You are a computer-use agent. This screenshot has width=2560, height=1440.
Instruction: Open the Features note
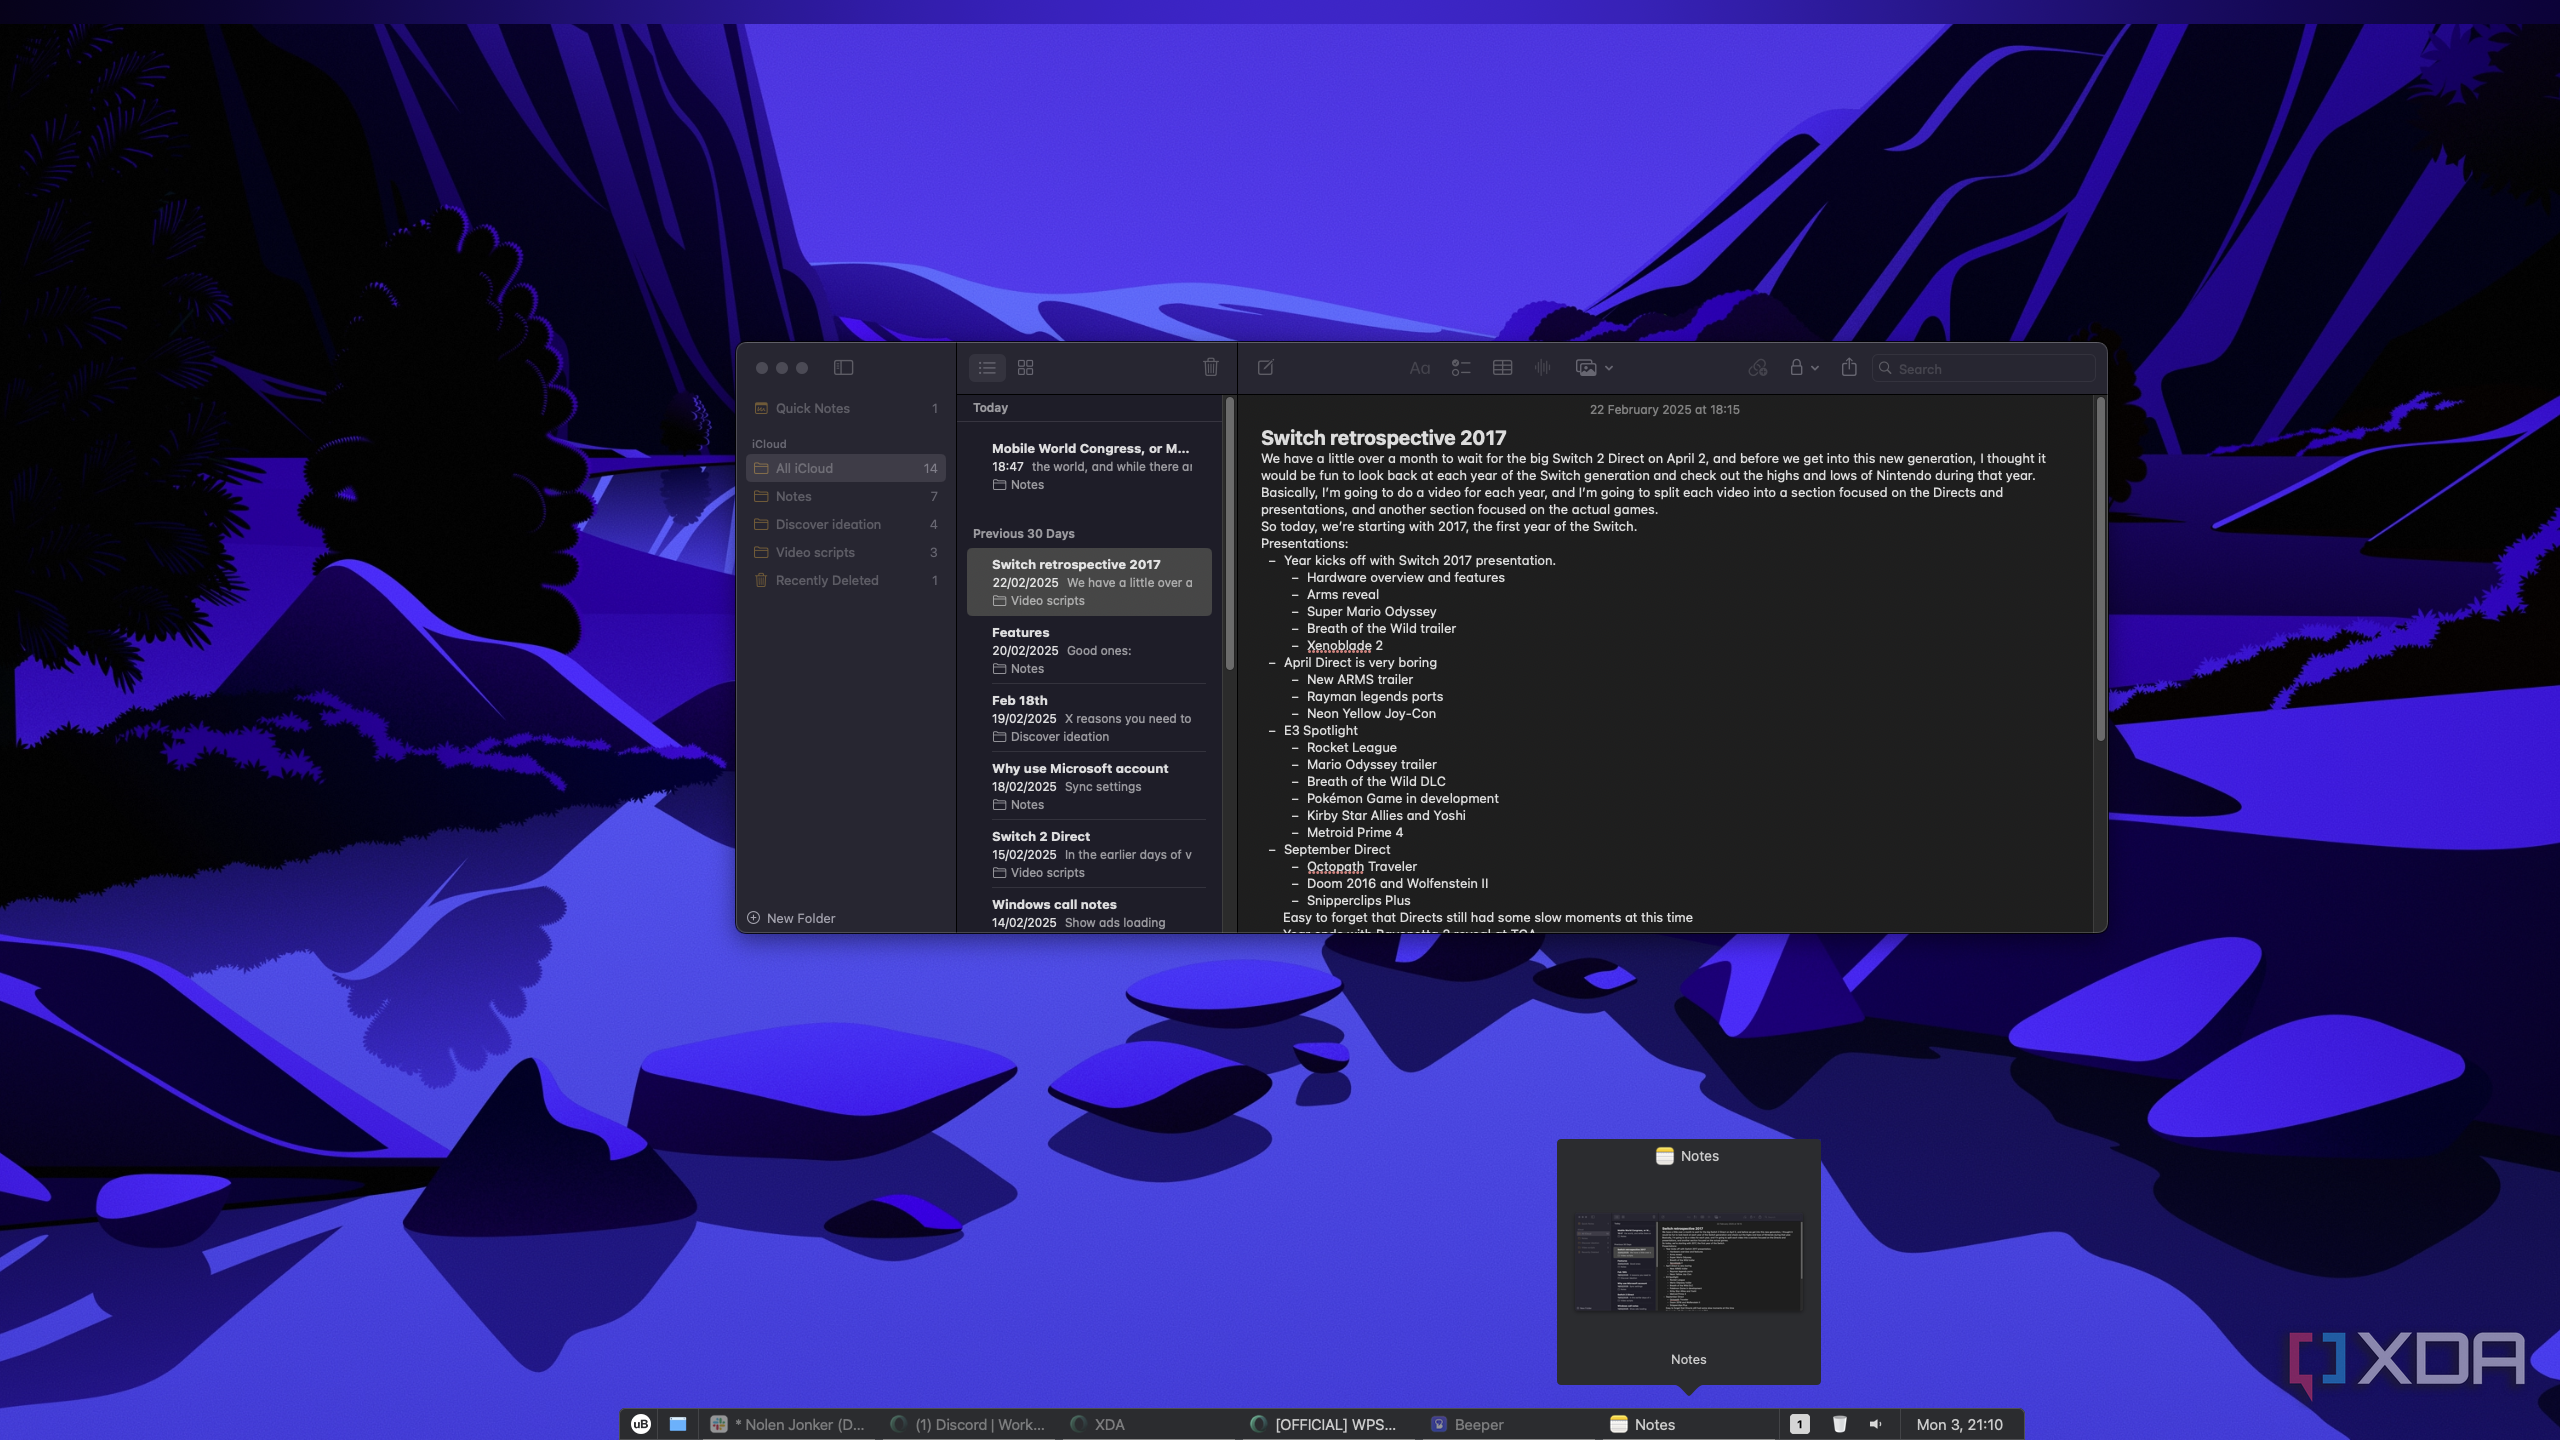click(x=1089, y=650)
